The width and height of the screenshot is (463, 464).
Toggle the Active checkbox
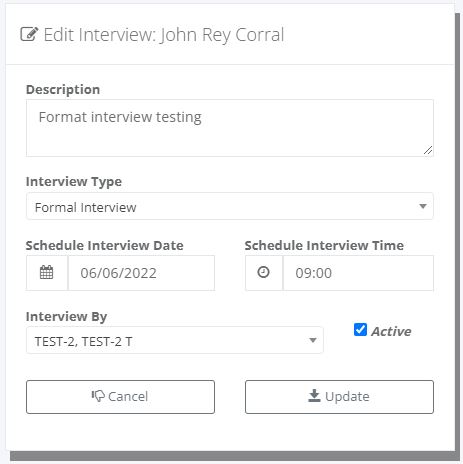click(x=360, y=330)
